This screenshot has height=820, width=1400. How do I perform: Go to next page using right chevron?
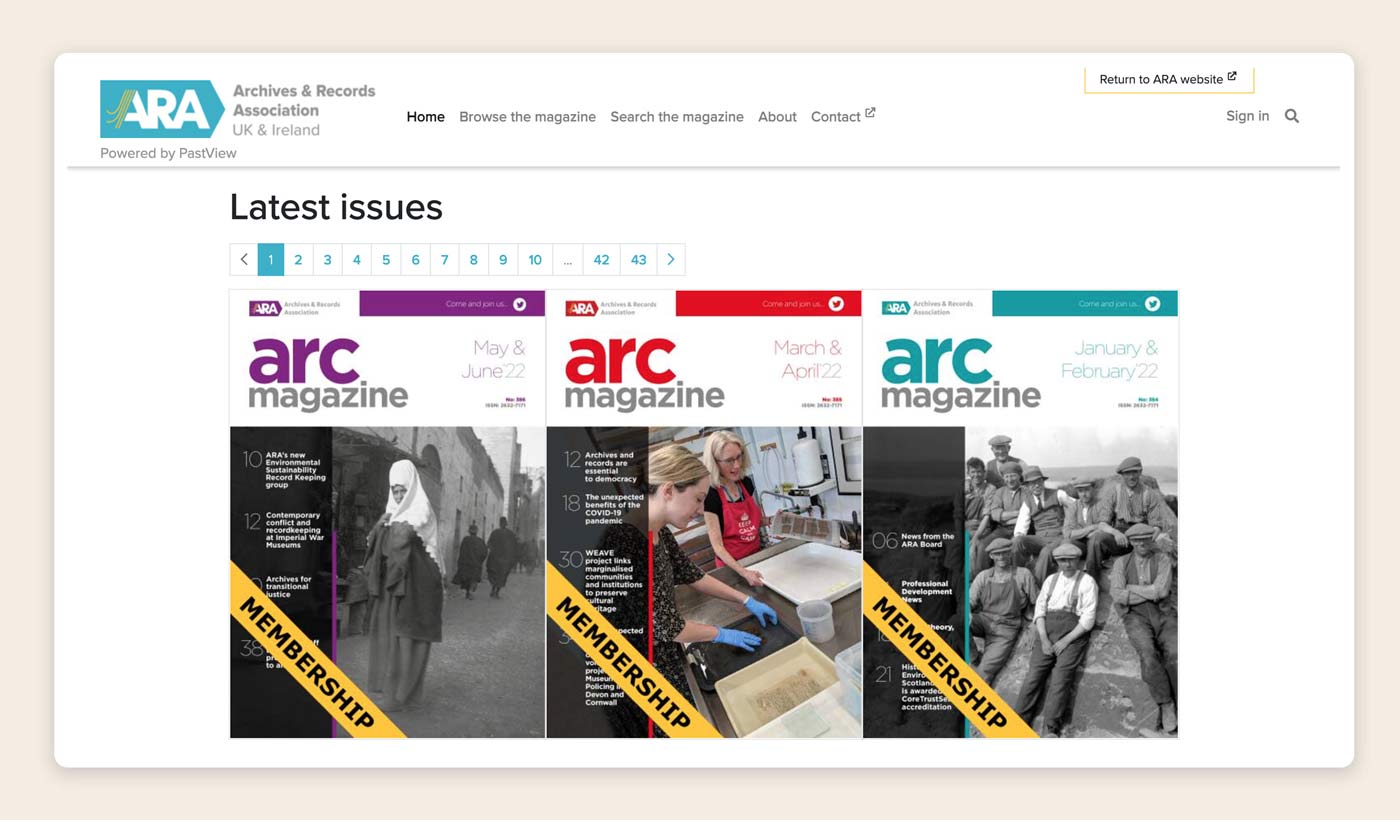click(670, 260)
